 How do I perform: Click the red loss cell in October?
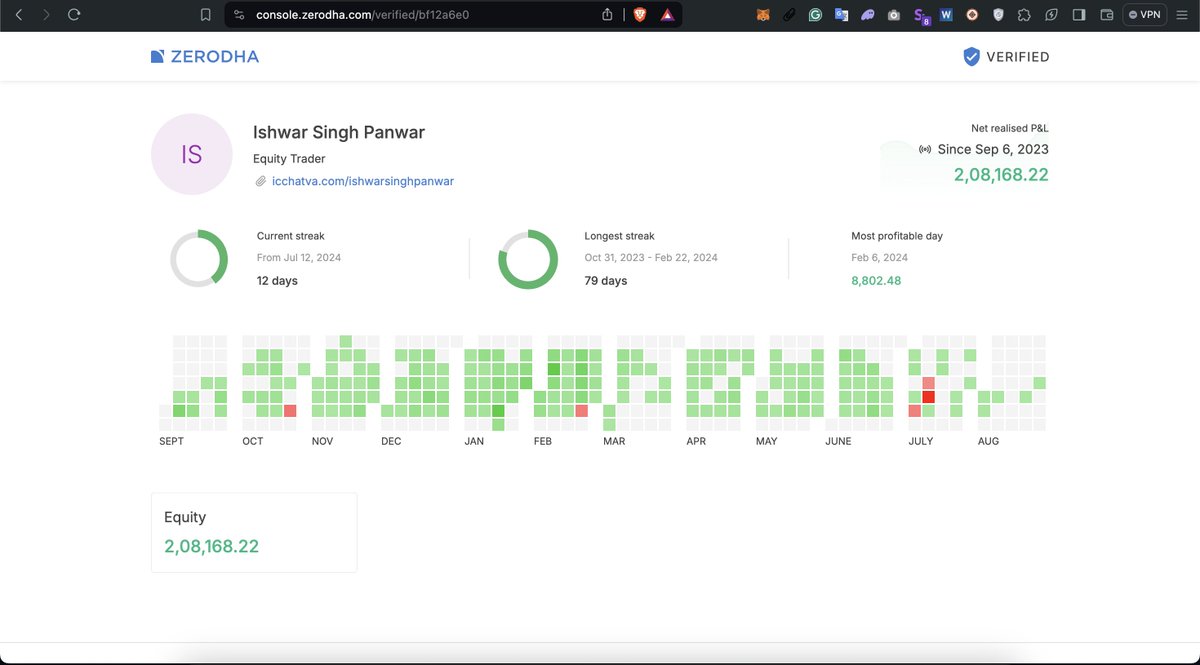[x=290, y=411]
